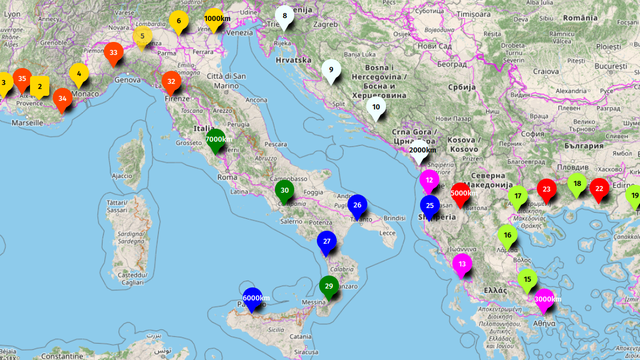The image size is (640, 360).
Task: Click the red marker numbered 23
Action: click(547, 191)
